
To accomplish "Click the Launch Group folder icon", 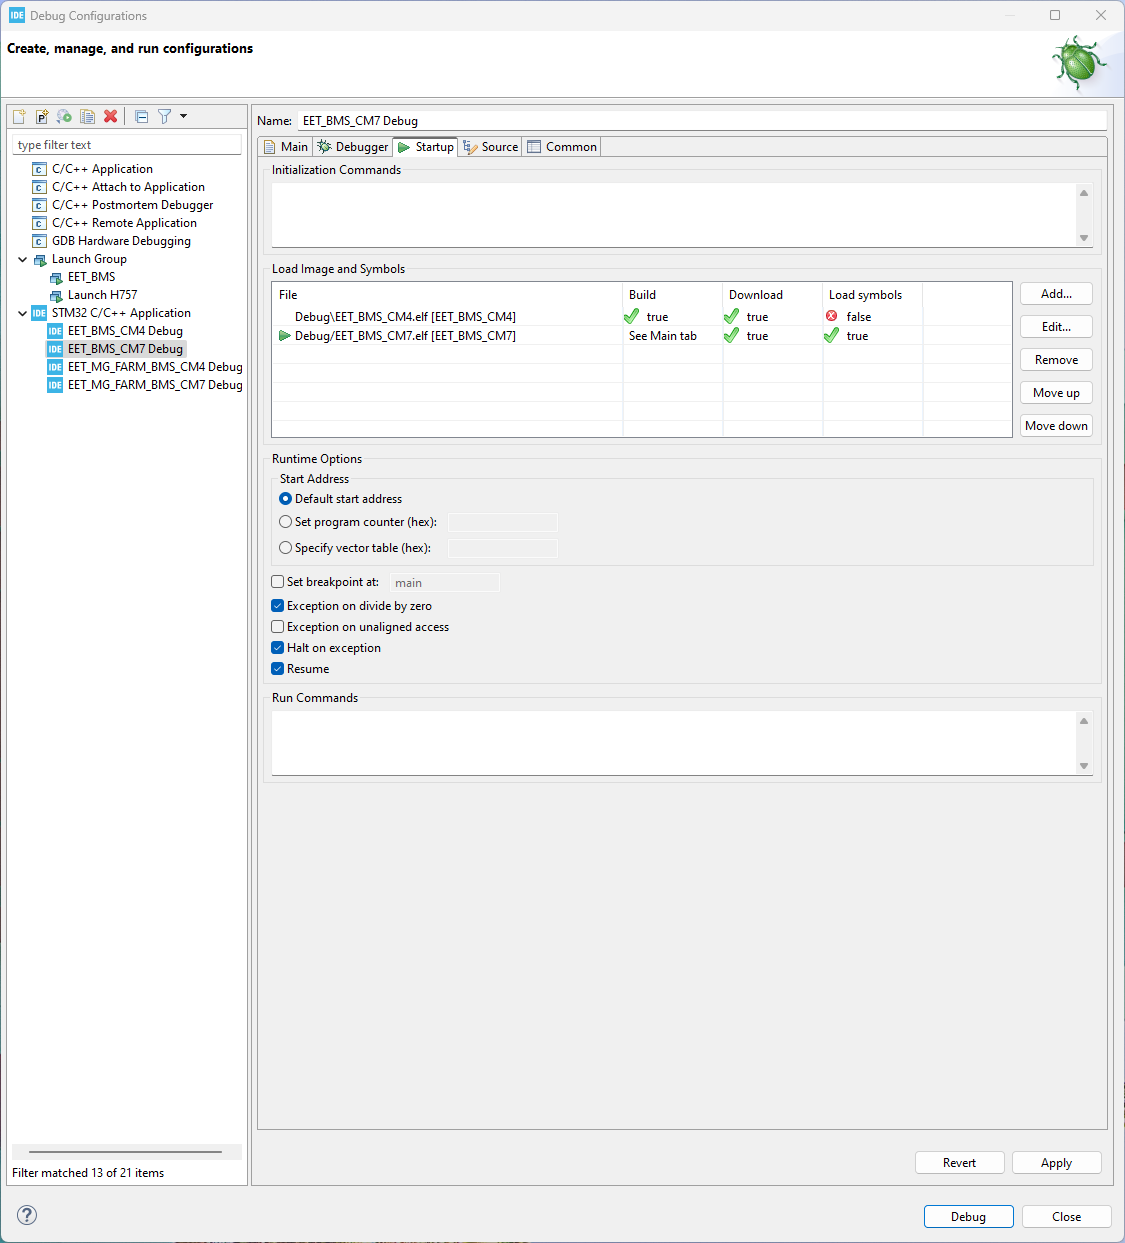I will click(x=40, y=260).
